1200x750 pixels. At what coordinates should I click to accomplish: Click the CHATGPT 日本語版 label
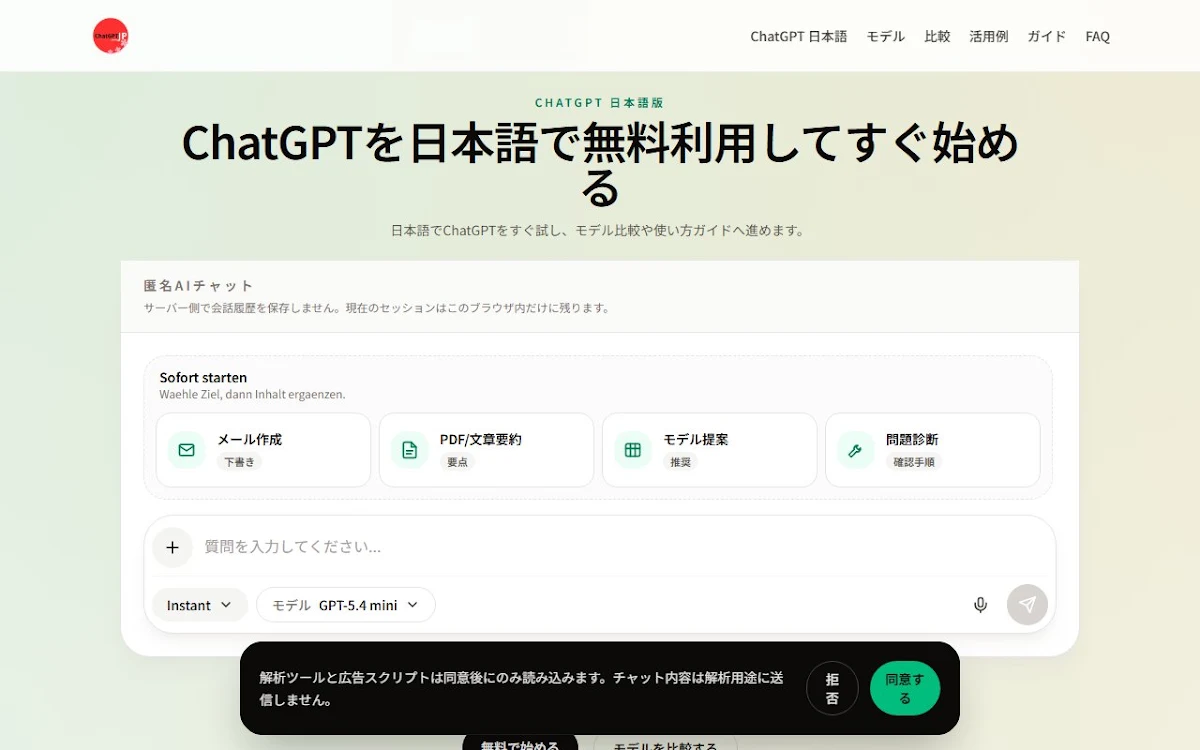click(x=599, y=103)
